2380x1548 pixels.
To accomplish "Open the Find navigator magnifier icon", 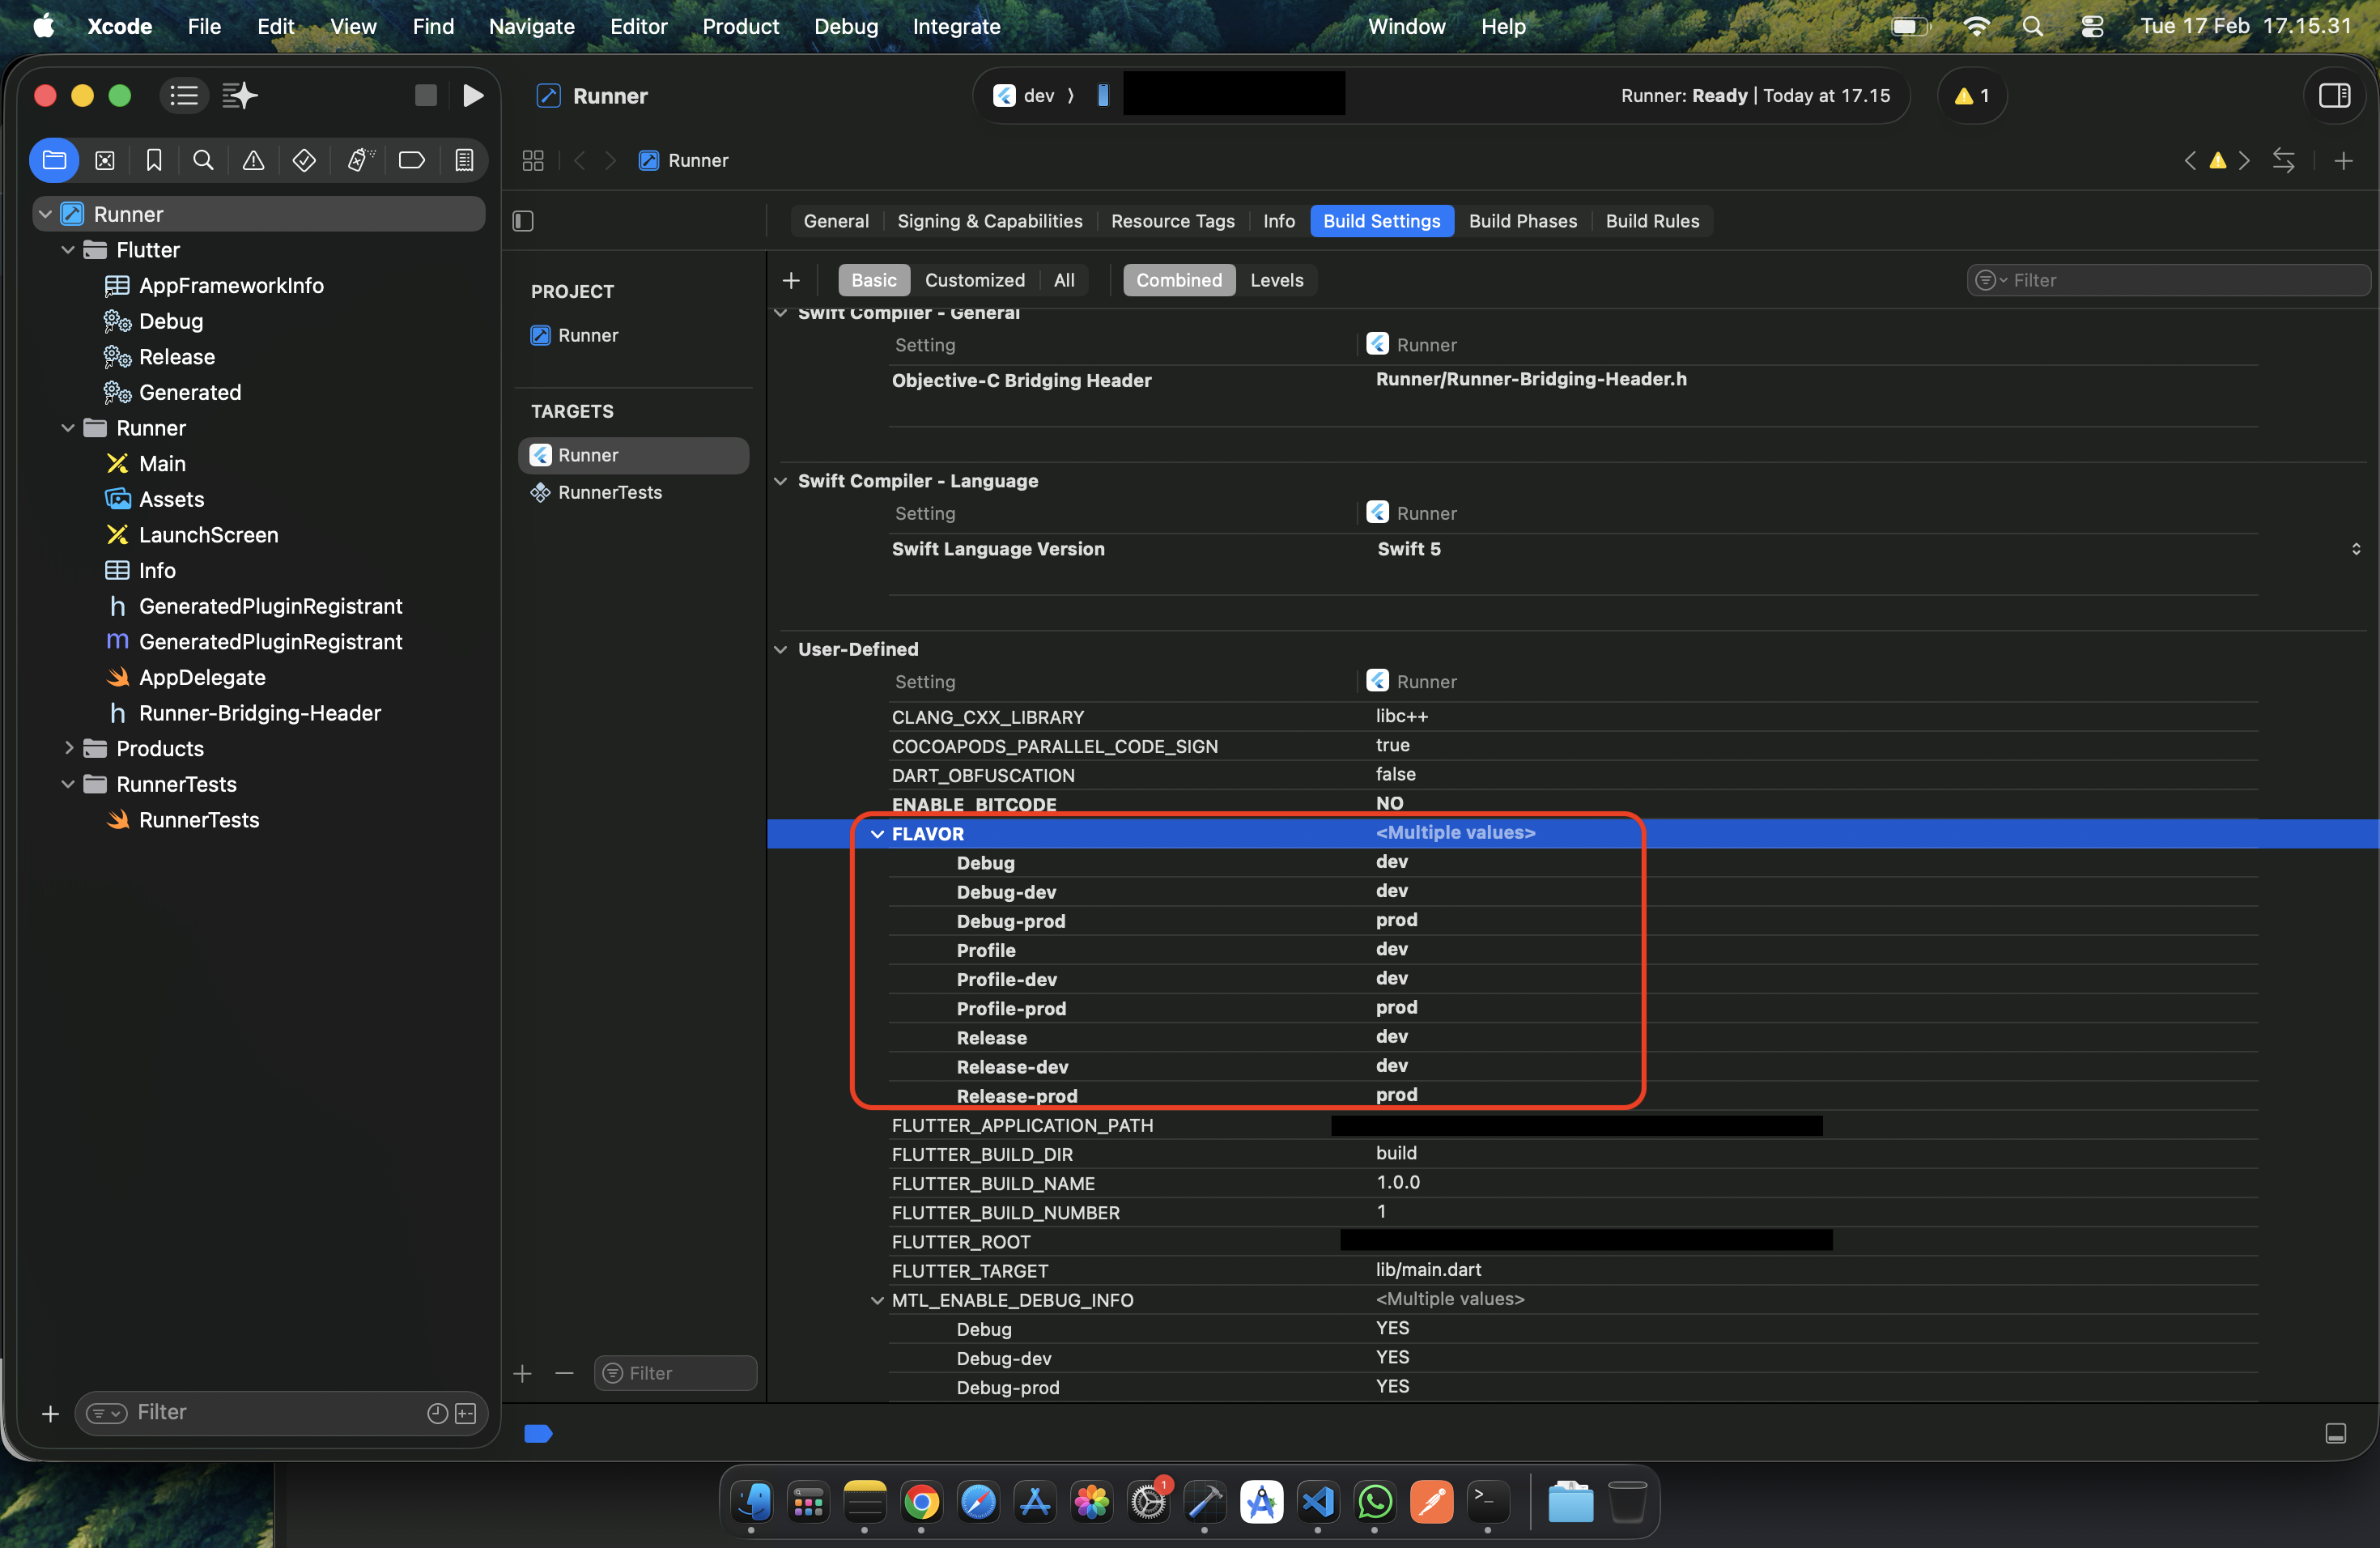I will 203,161.
